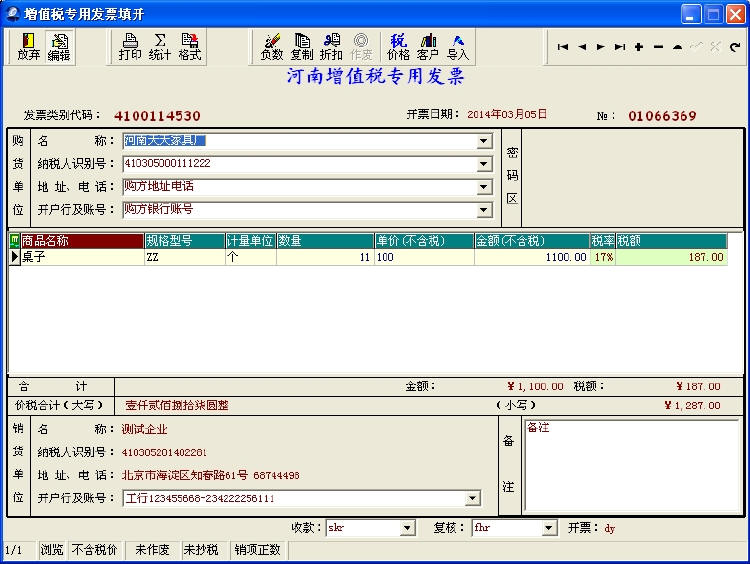Click the 打印 (print) icon

click(130, 46)
